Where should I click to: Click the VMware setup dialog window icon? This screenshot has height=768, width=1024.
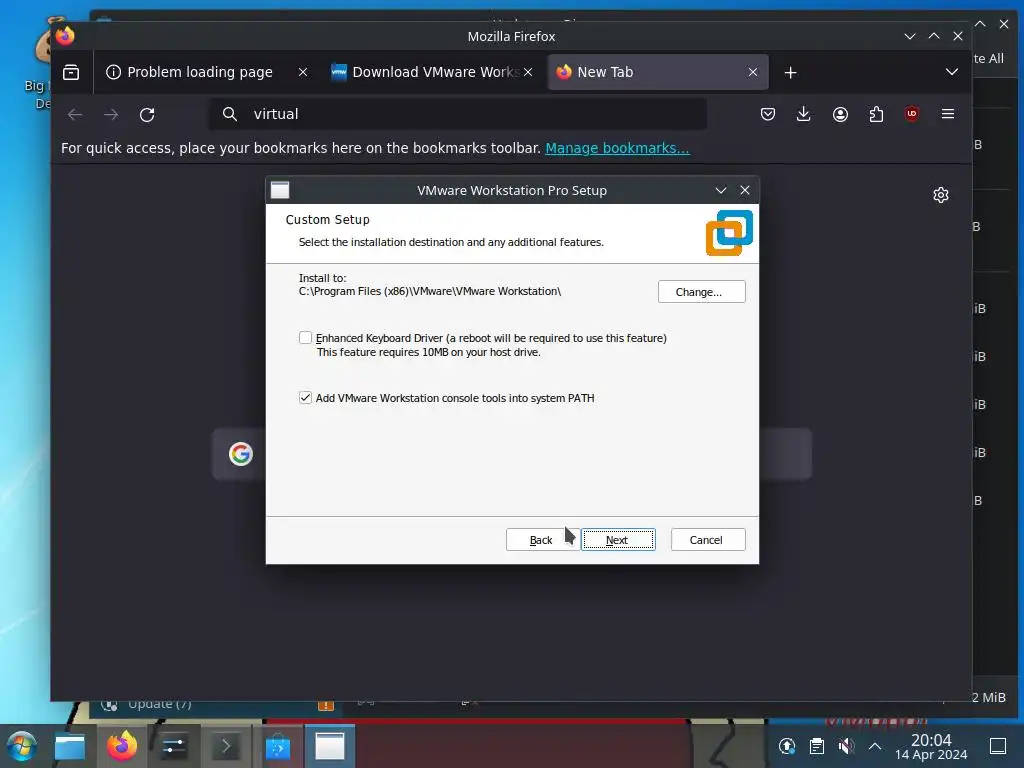pos(280,190)
